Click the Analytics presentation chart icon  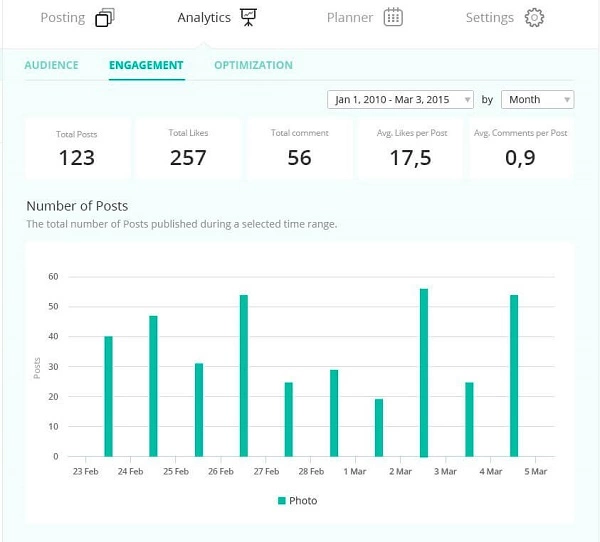[x=246, y=18]
